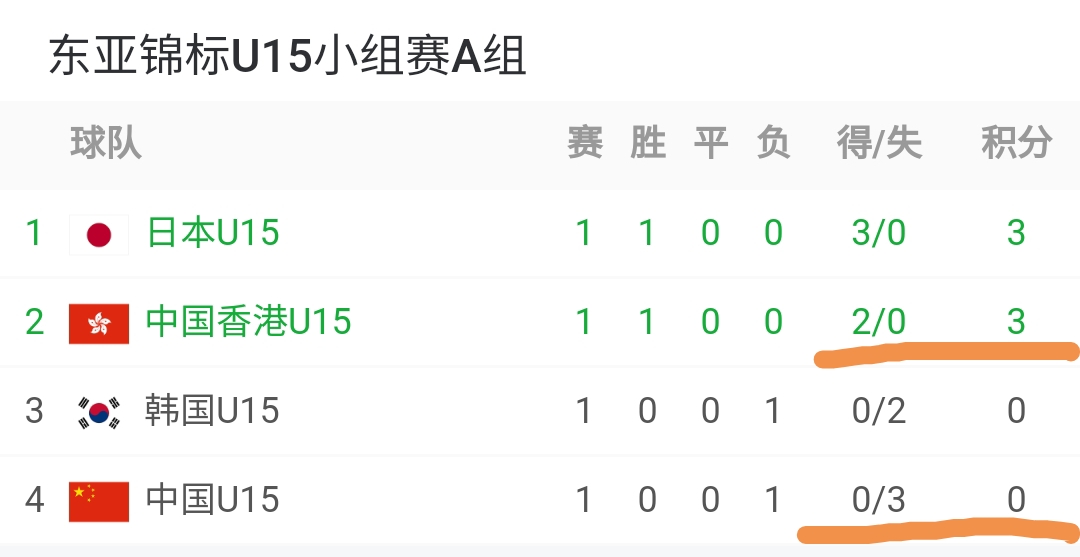The width and height of the screenshot is (1080, 557).
Task: Click the 积分 column header
Action: pyautogui.click(x=1016, y=144)
